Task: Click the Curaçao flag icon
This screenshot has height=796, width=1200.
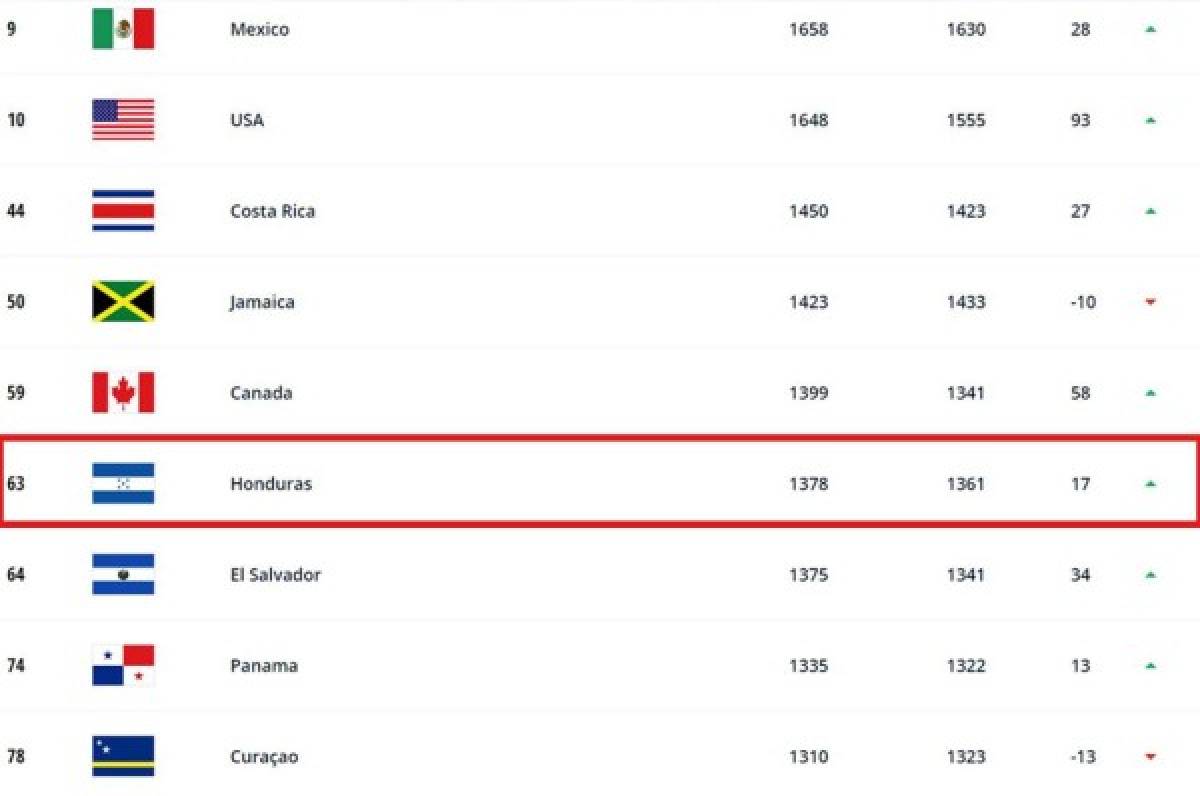Action: [123, 756]
